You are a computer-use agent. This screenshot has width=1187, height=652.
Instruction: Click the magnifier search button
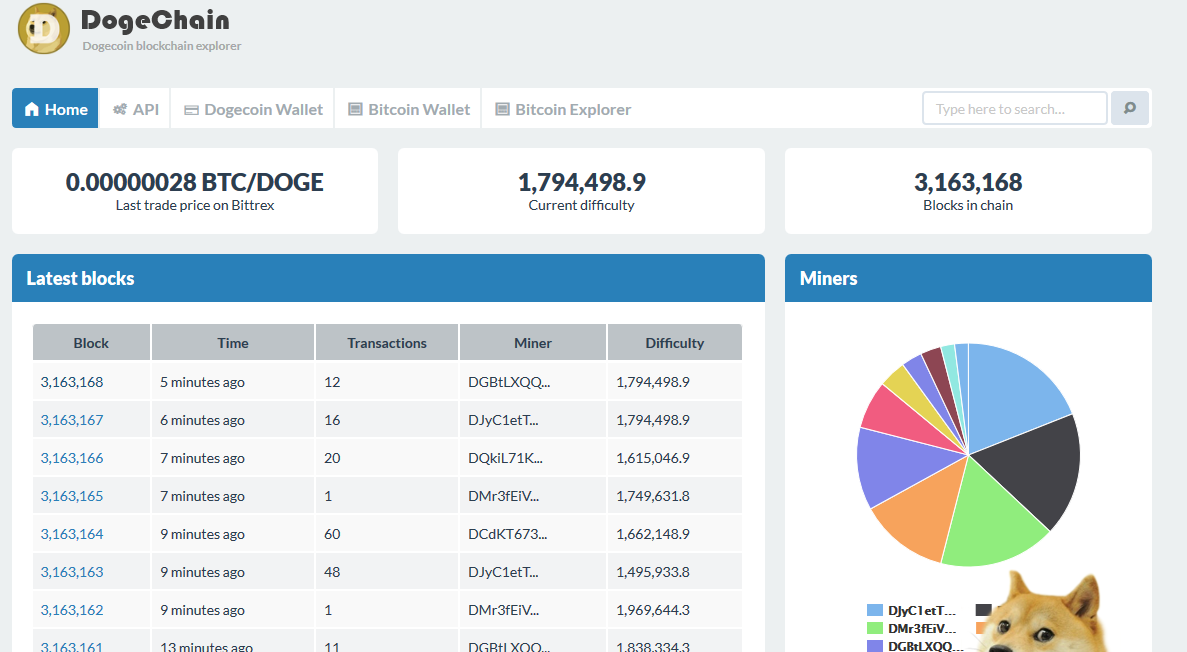coord(1130,109)
